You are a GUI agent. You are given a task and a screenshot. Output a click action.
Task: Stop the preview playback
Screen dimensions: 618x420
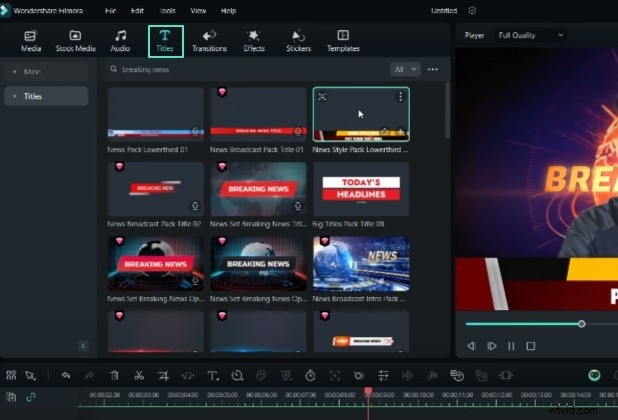coord(531,346)
